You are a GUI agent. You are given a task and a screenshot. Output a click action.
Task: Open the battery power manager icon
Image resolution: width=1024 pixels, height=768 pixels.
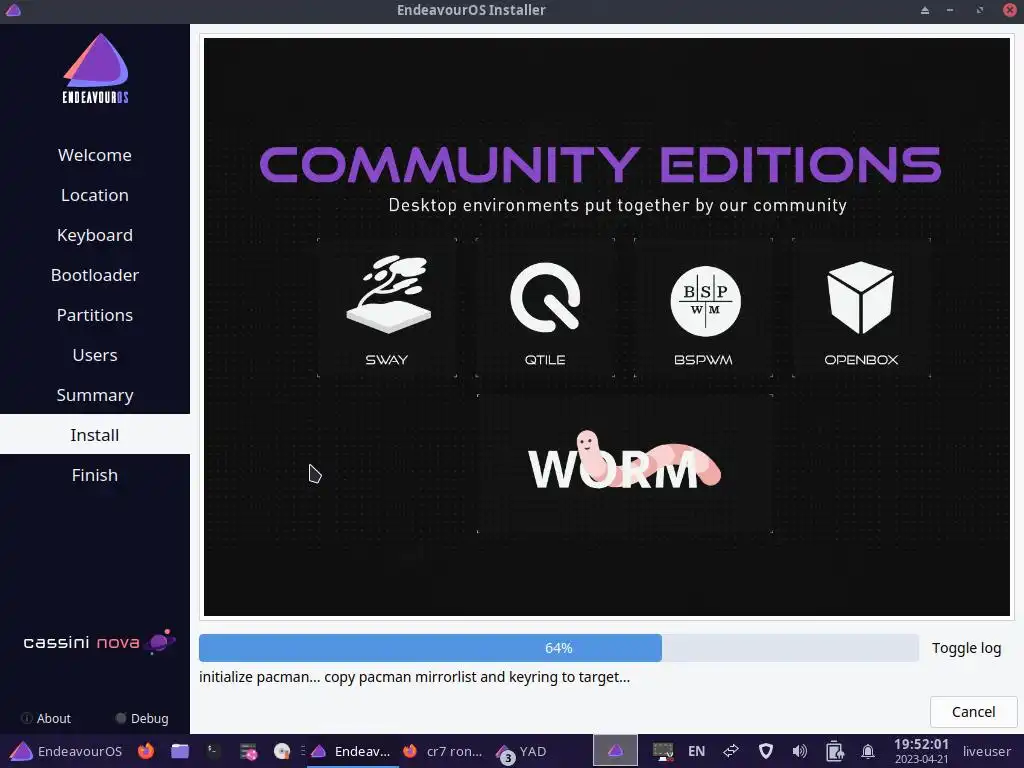coord(835,751)
